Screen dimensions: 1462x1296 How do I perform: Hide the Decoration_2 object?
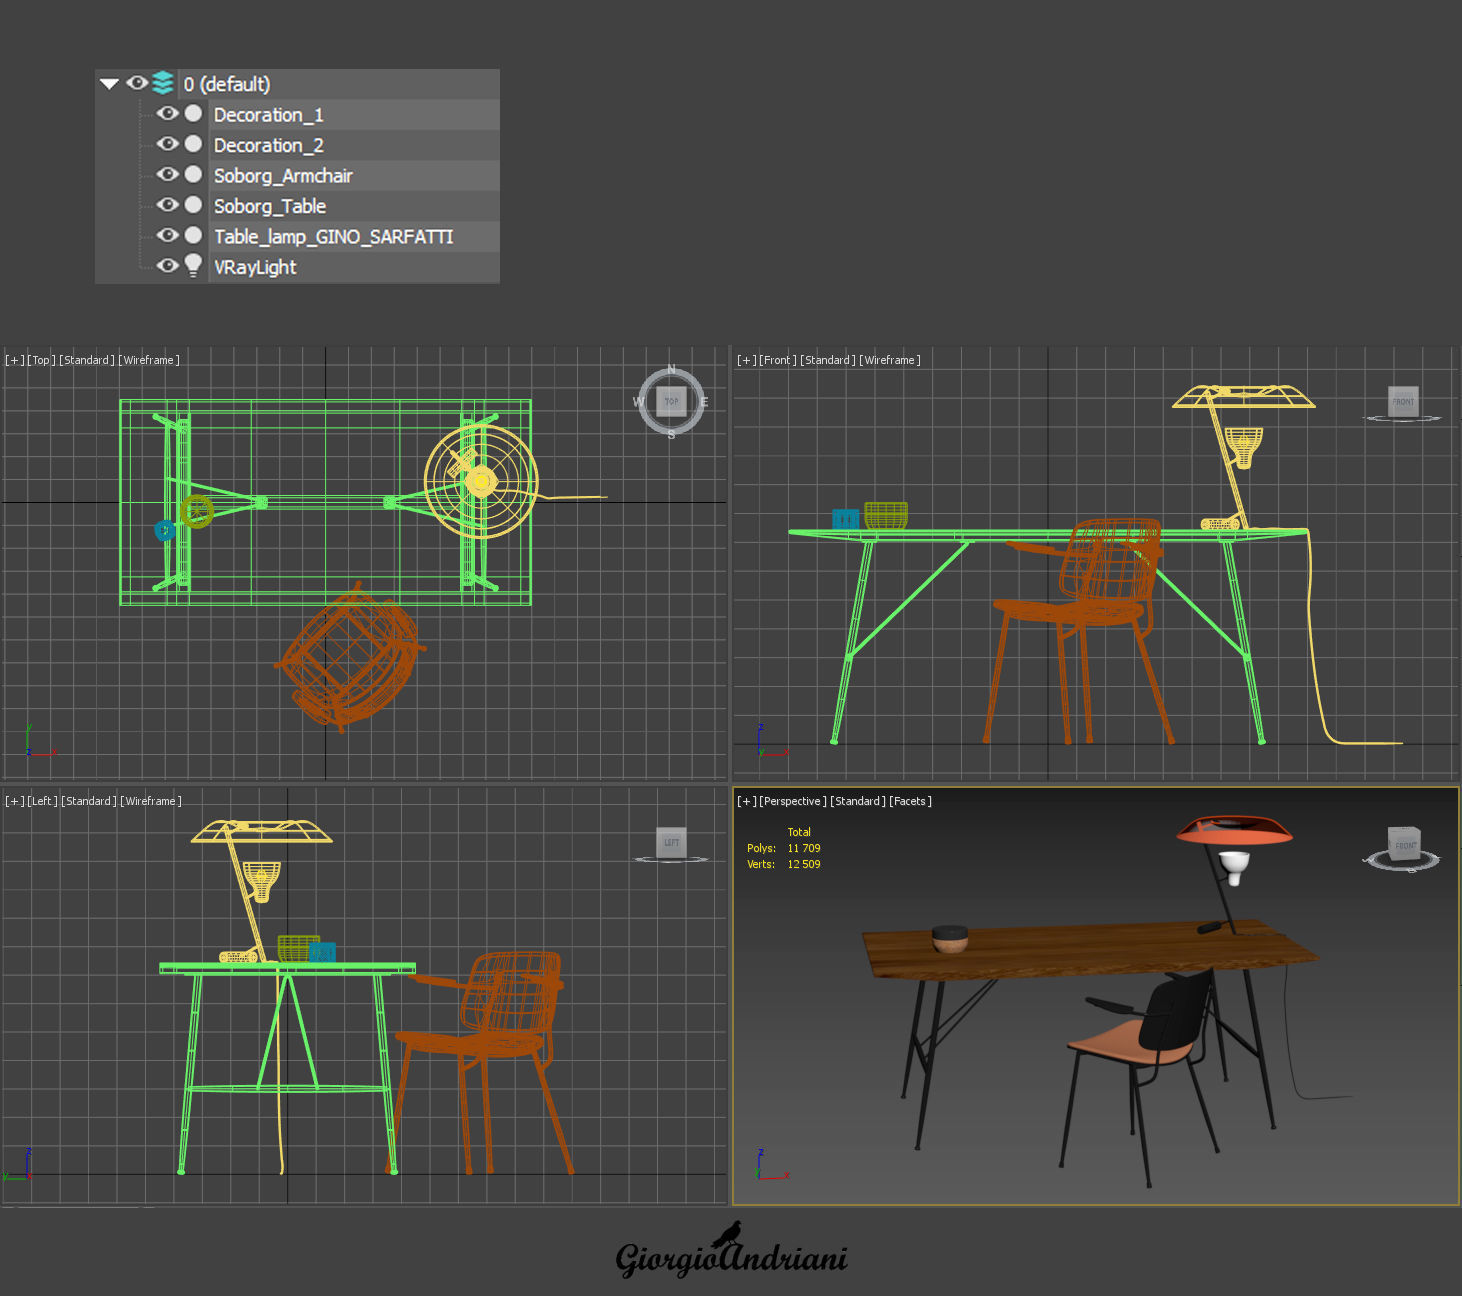[x=168, y=144]
